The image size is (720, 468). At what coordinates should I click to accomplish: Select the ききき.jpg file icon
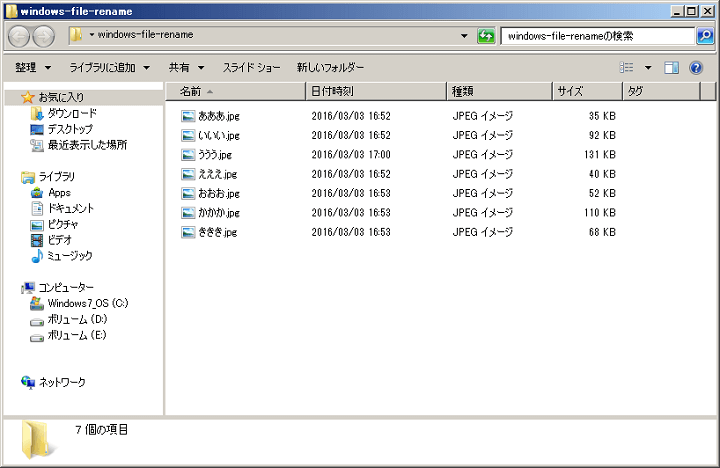(x=188, y=232)
